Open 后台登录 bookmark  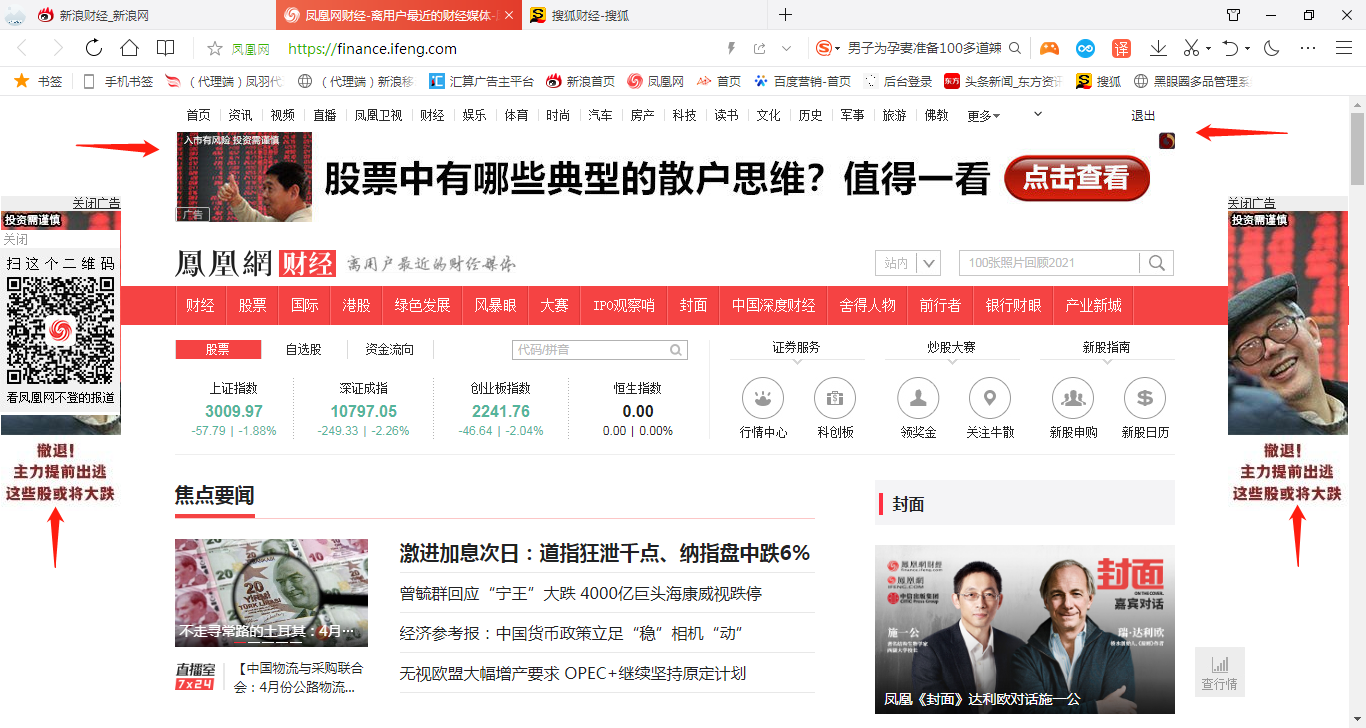tap(898, 81)
